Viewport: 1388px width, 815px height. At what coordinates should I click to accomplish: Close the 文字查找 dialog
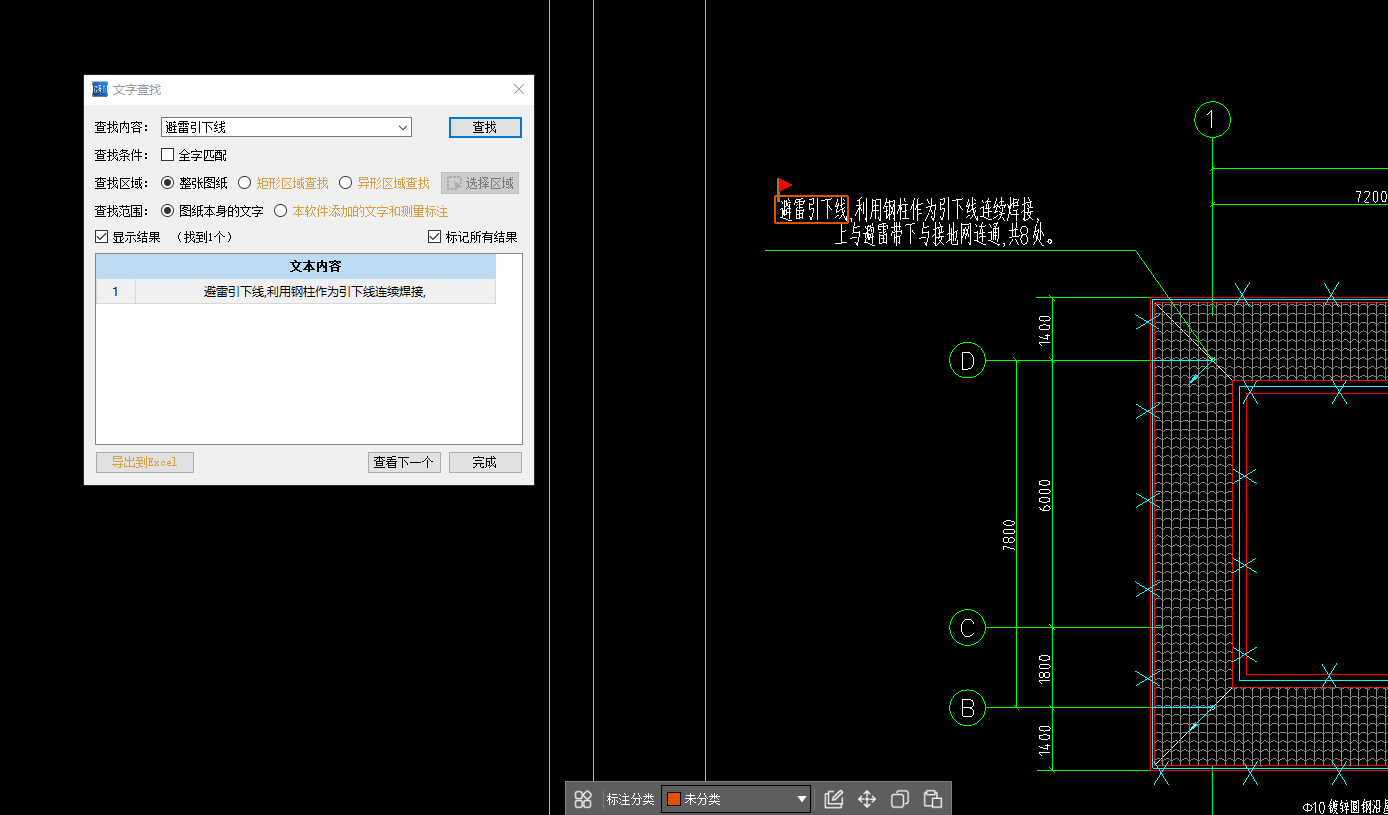click(519, 89)
